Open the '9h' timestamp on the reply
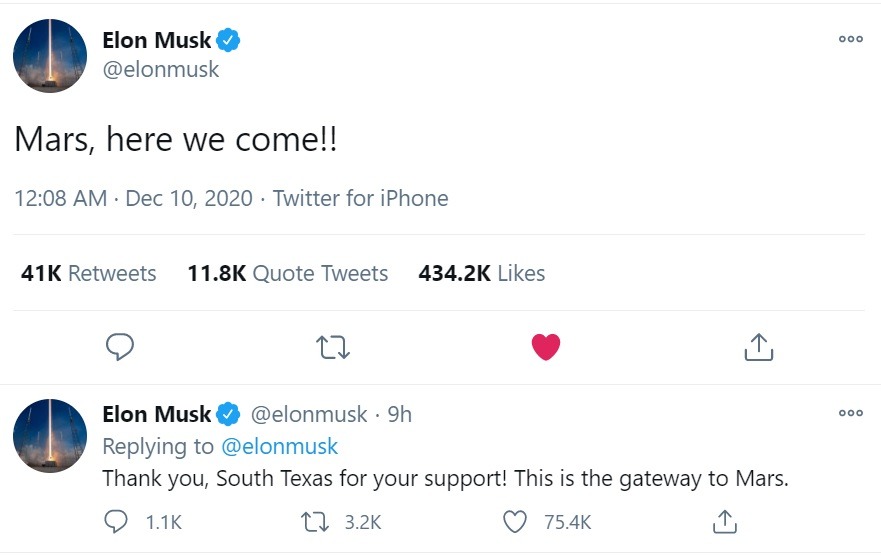The height and width of the screenshot is (556, 881). pyautogui.click(x=399, y=414)
